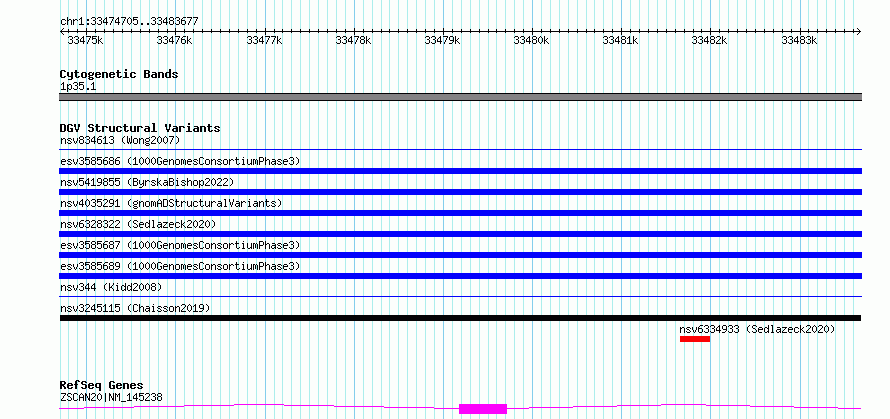The width and height of the screenshot is (890, 419).
Task: Click blue bar under nsv6328322
Action: pyautogui.click(x=460, y=234)
